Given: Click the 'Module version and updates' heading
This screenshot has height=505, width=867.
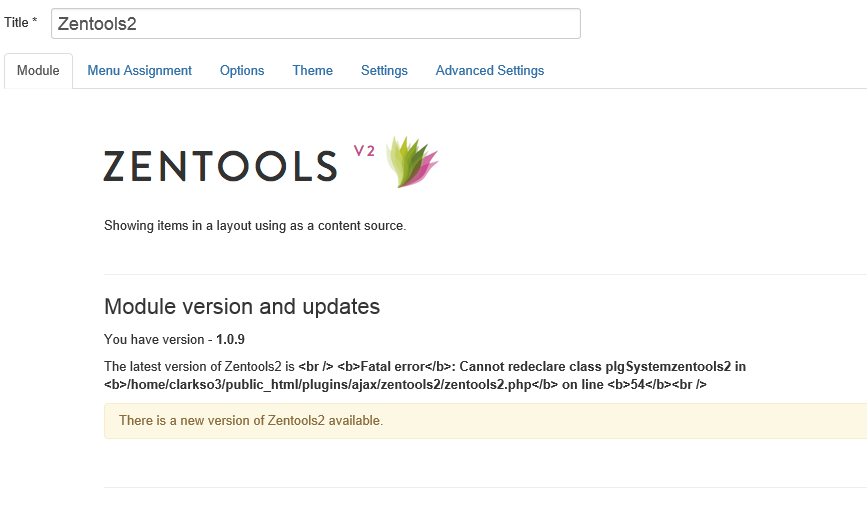Looking at the screenshot, I should pyautogui.click(x=242, y=306).
